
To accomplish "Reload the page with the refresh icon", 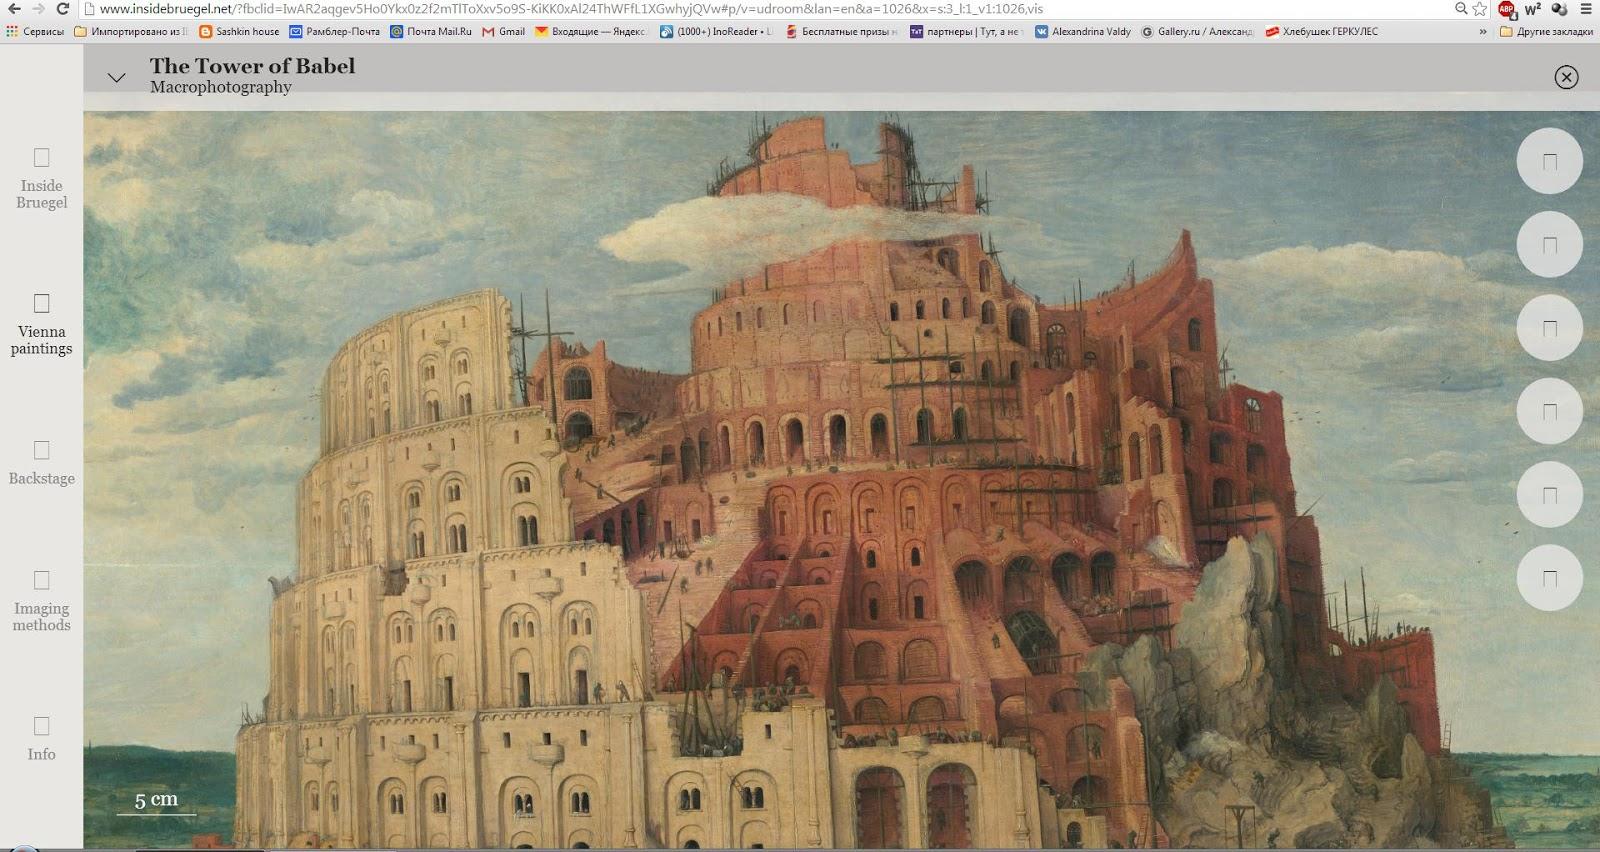I will [x=62, y=9].
